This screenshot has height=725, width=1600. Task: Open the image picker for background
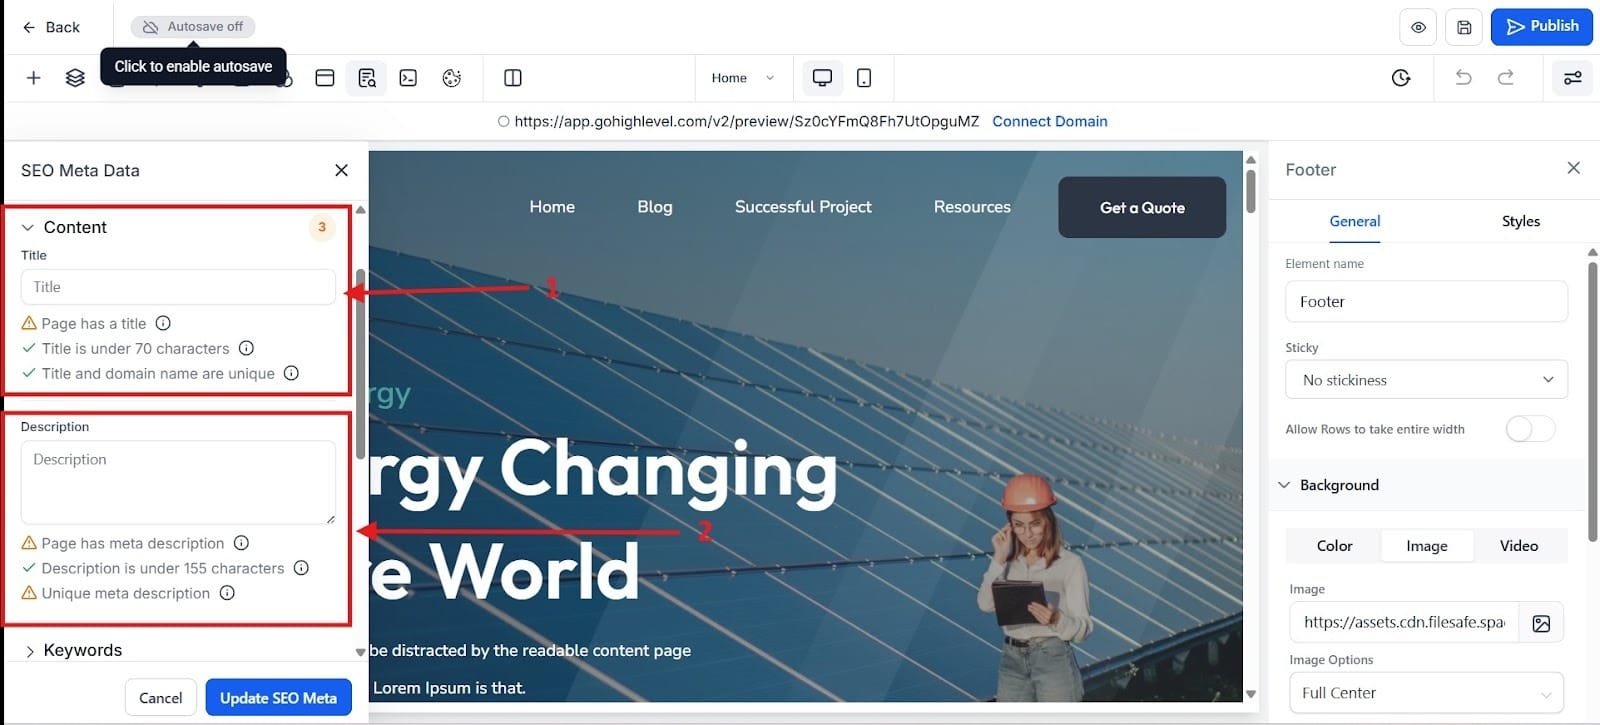click(x=1541, y=623)
